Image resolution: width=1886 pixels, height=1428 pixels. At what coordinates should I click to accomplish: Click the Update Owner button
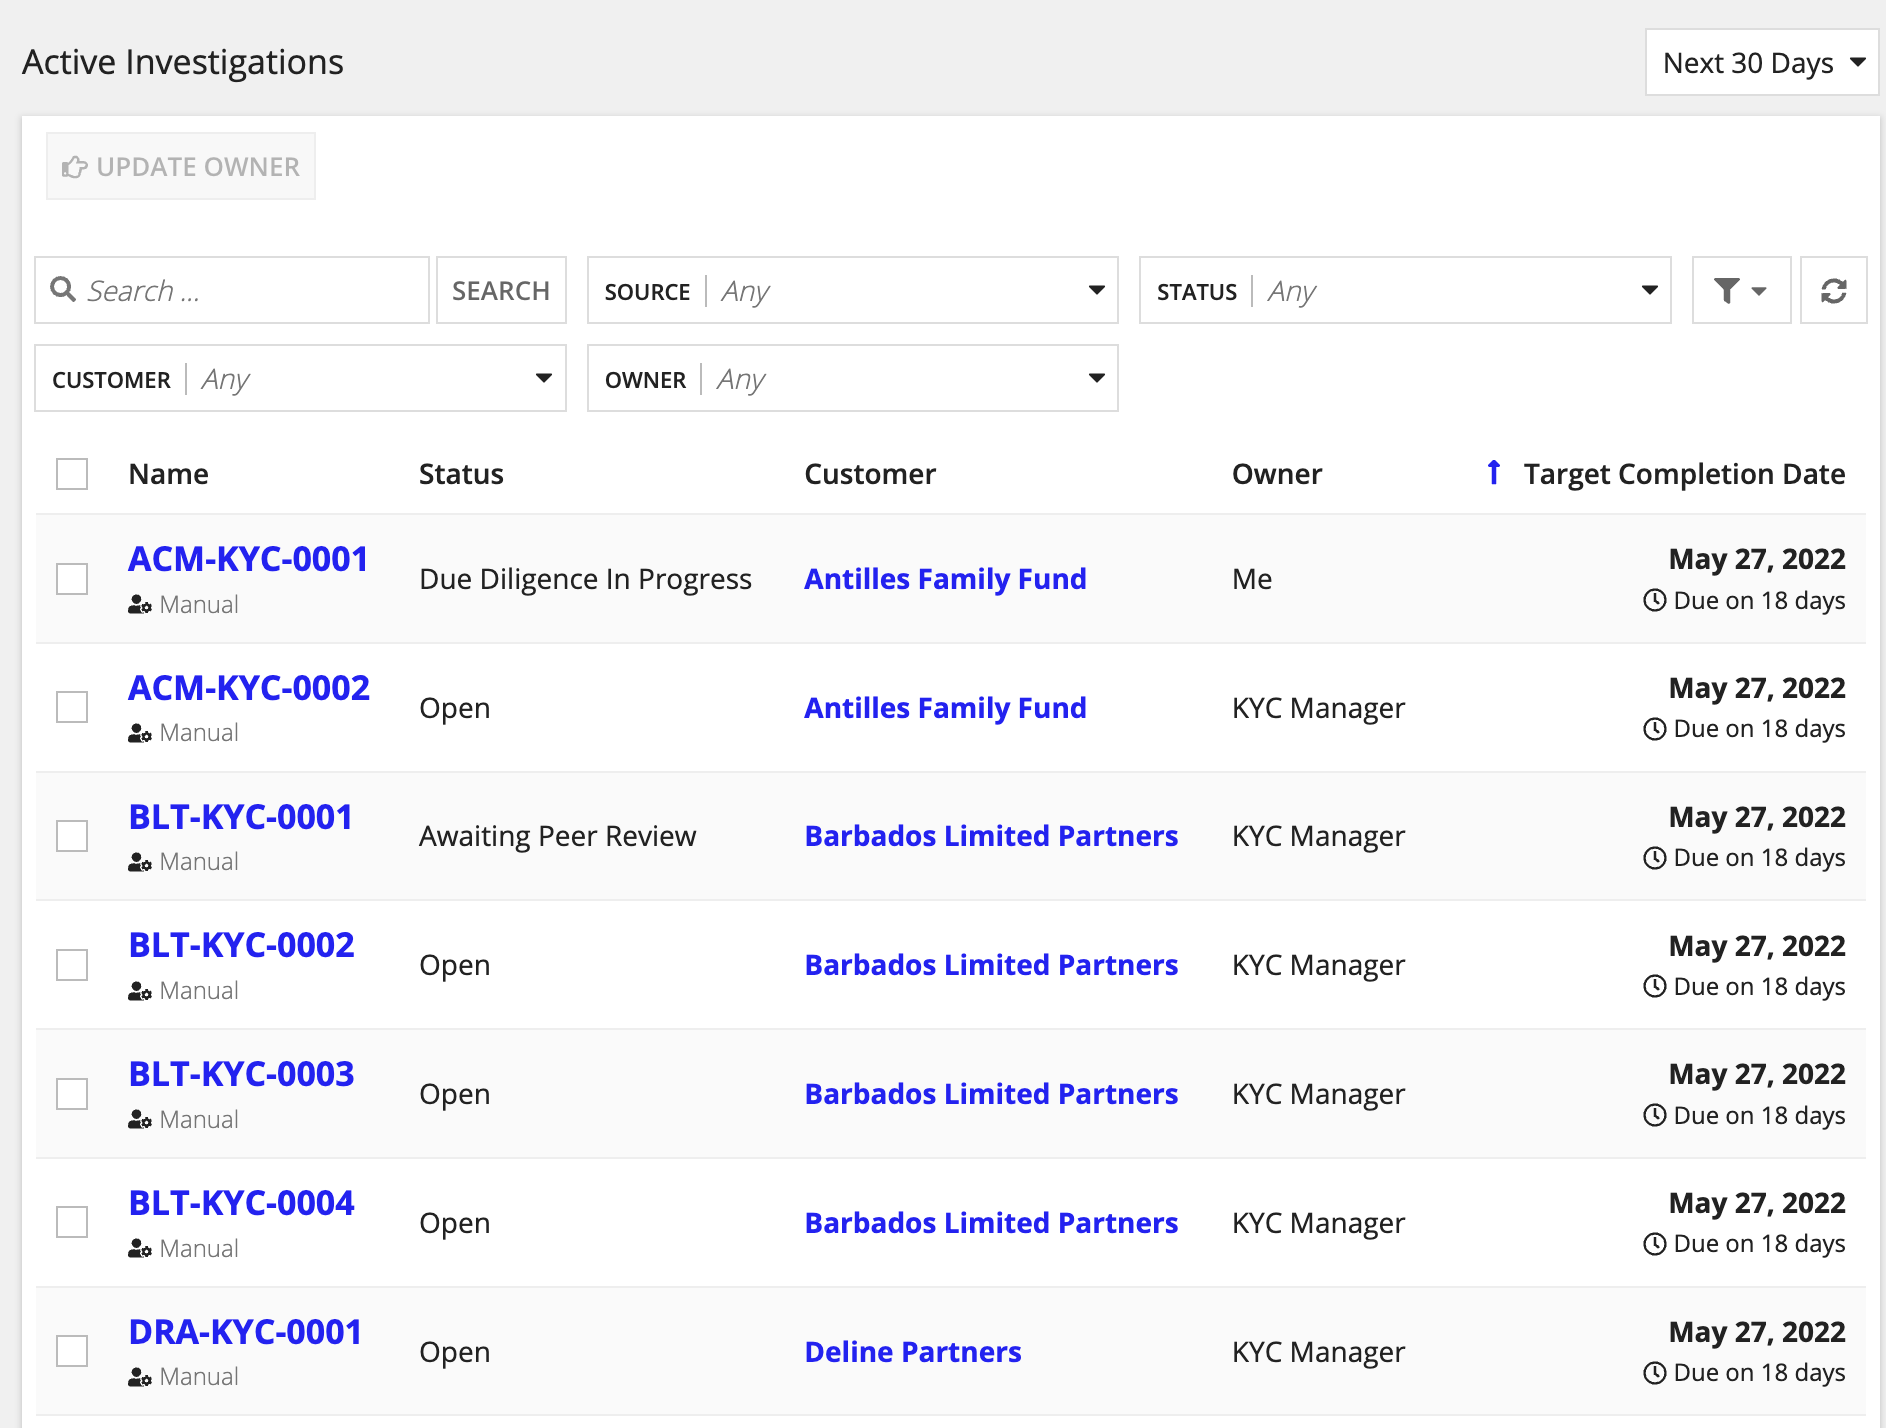click(181, 166)
